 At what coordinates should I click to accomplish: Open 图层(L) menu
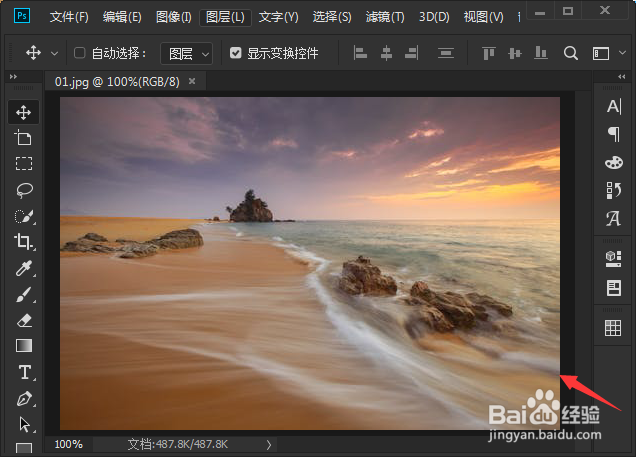(x=225, y=17)
